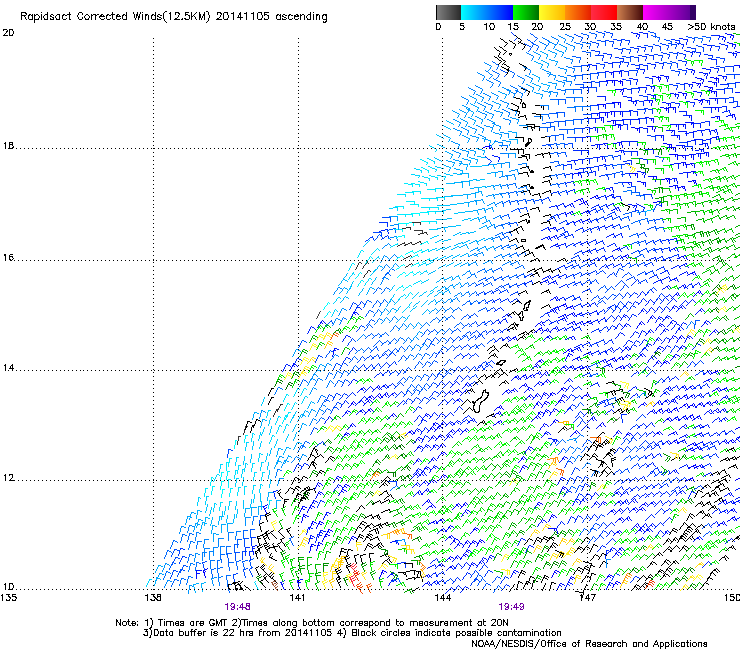Click the orange 25-30 knots color swatch
This screenshot has width=740, height=650.
(x=578, y=12)
